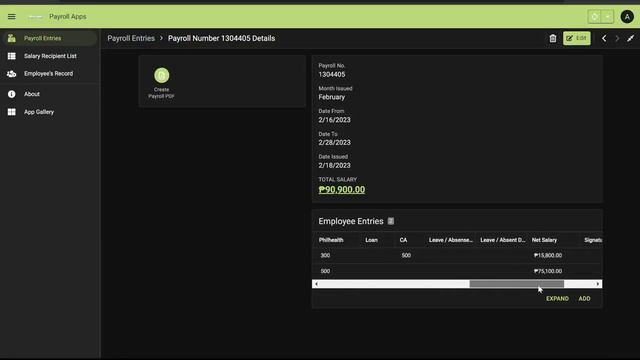This screenshot has width=640, height=360.
Task: Click the Employee Entries heading
Action: 351,221
